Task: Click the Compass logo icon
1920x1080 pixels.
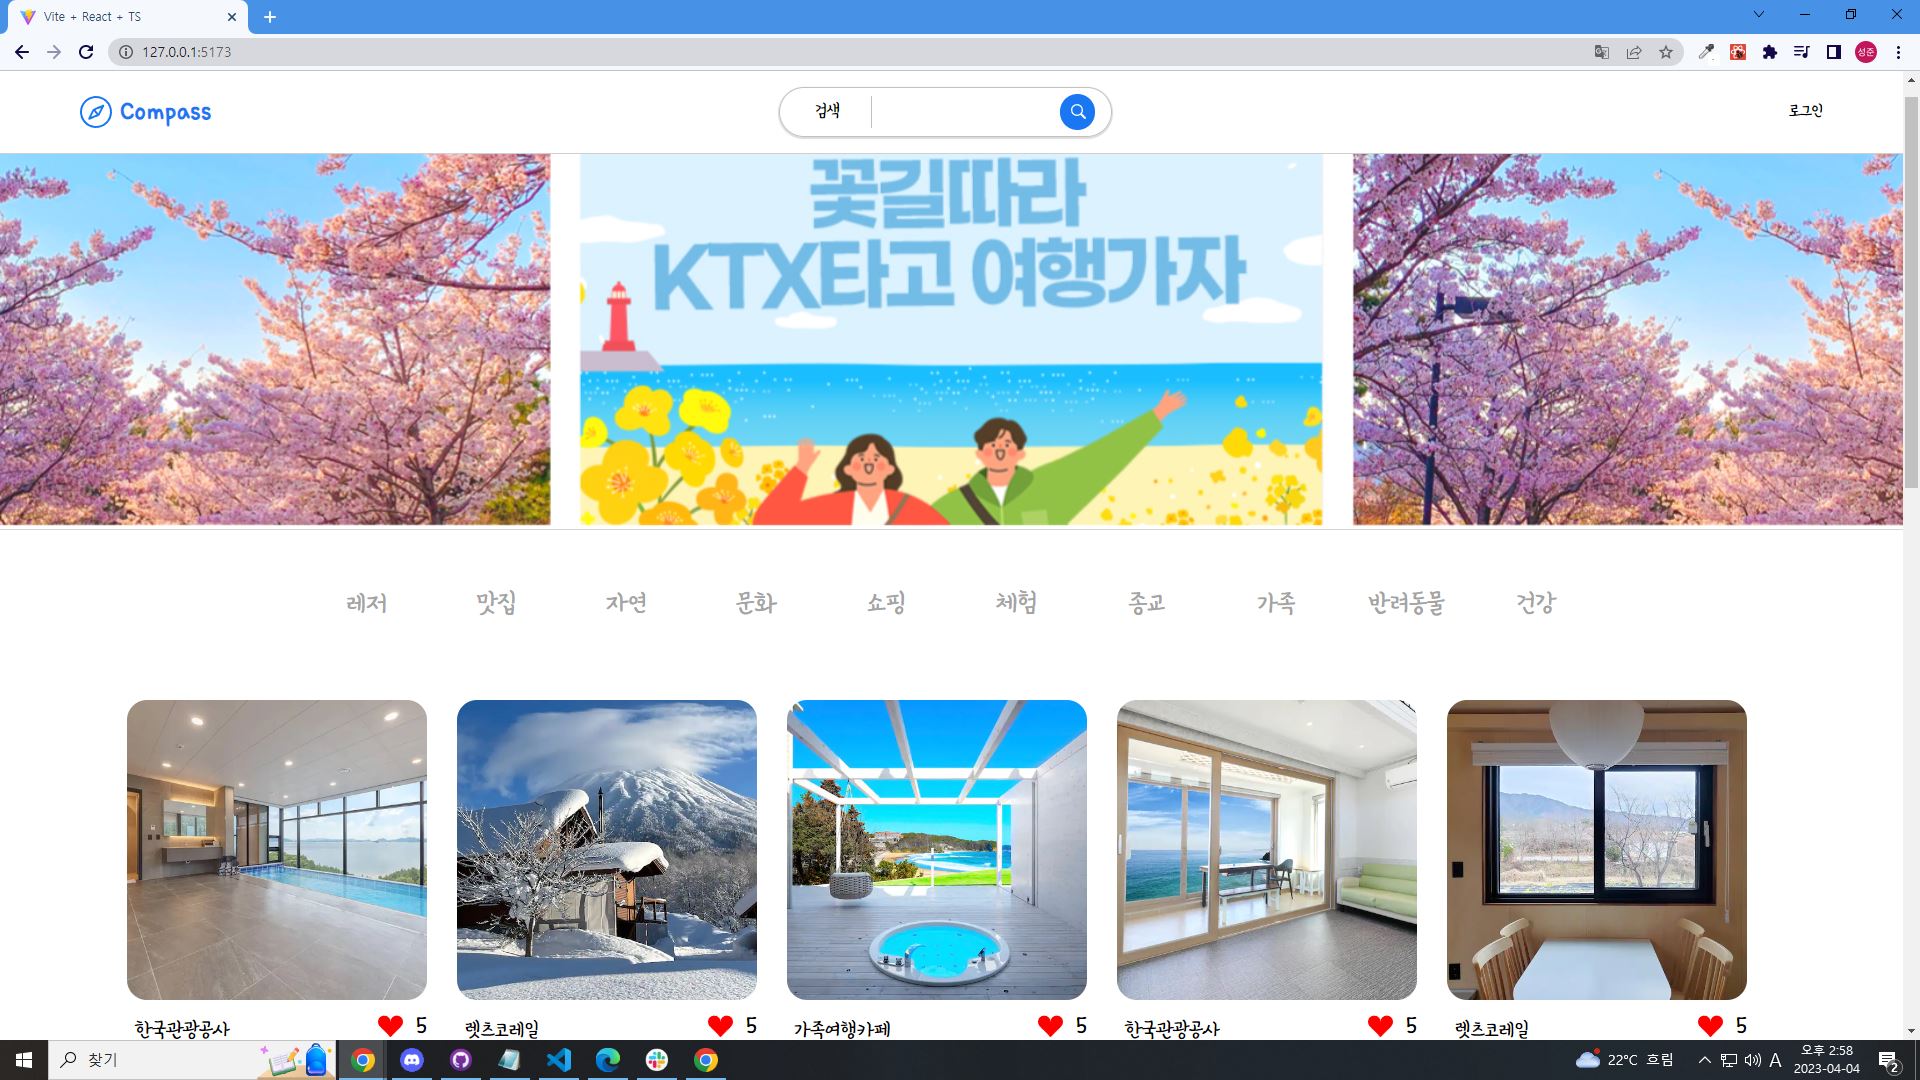Action: click(x=96, y=112)
